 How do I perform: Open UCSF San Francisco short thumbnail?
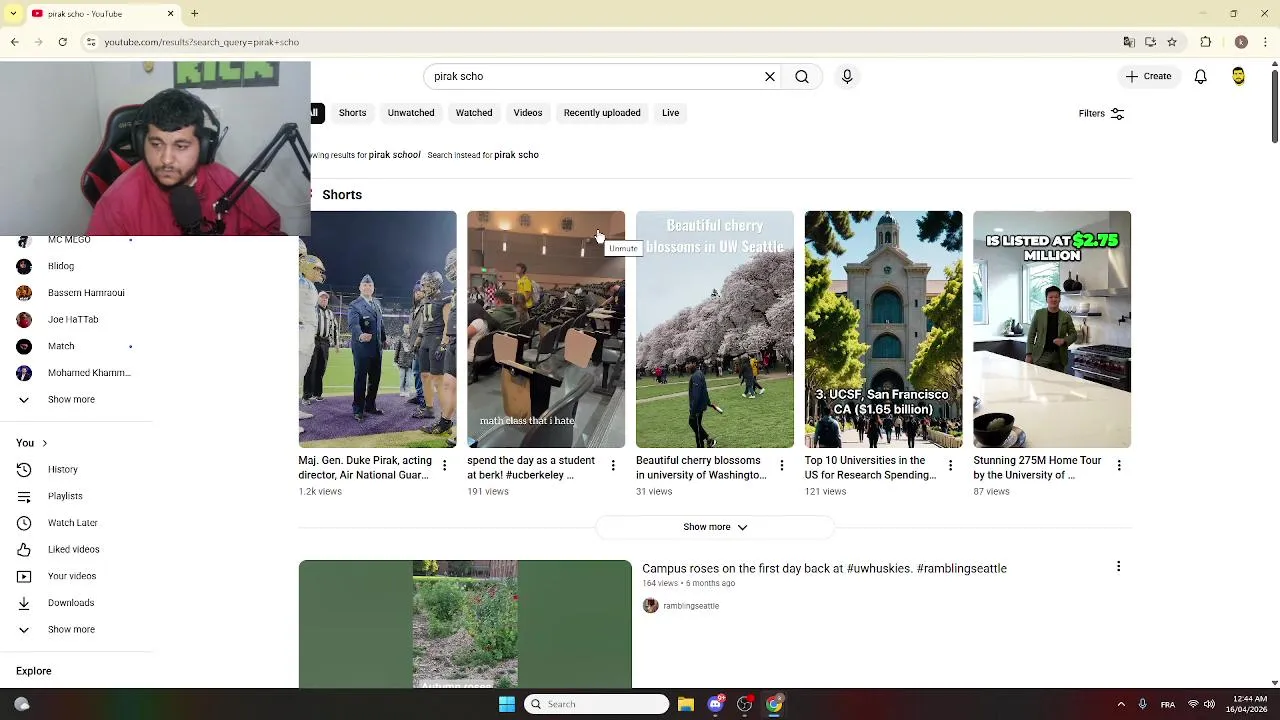click(x=883, y=329)
